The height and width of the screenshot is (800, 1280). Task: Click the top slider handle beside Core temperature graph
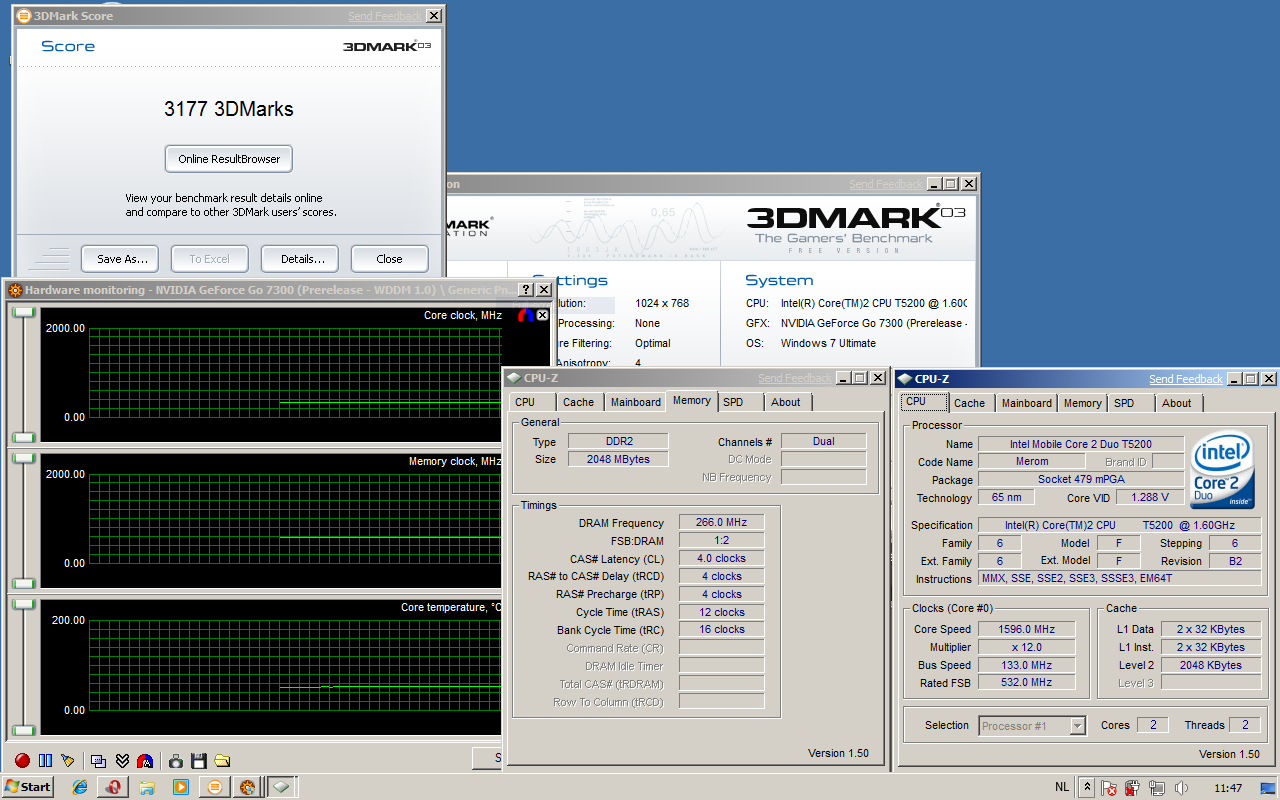24,604
